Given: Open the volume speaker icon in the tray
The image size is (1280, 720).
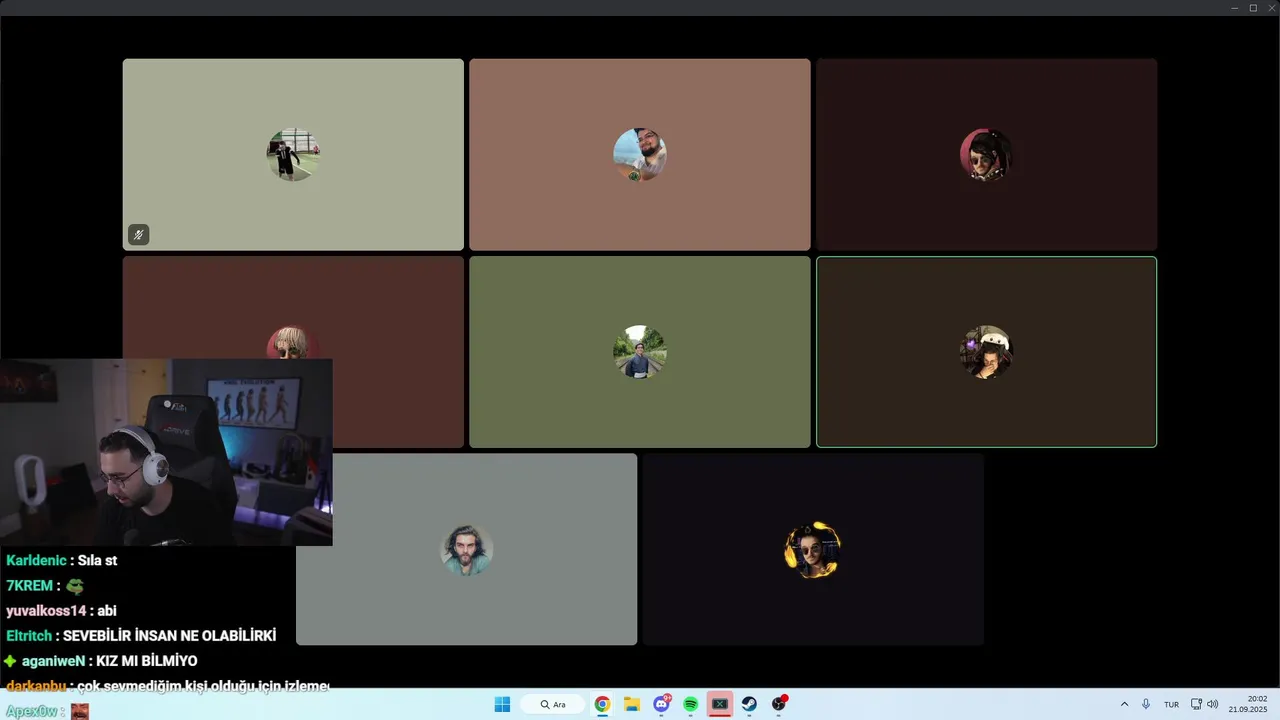Looking at the screenshot, I should [x=1213, y=704].
